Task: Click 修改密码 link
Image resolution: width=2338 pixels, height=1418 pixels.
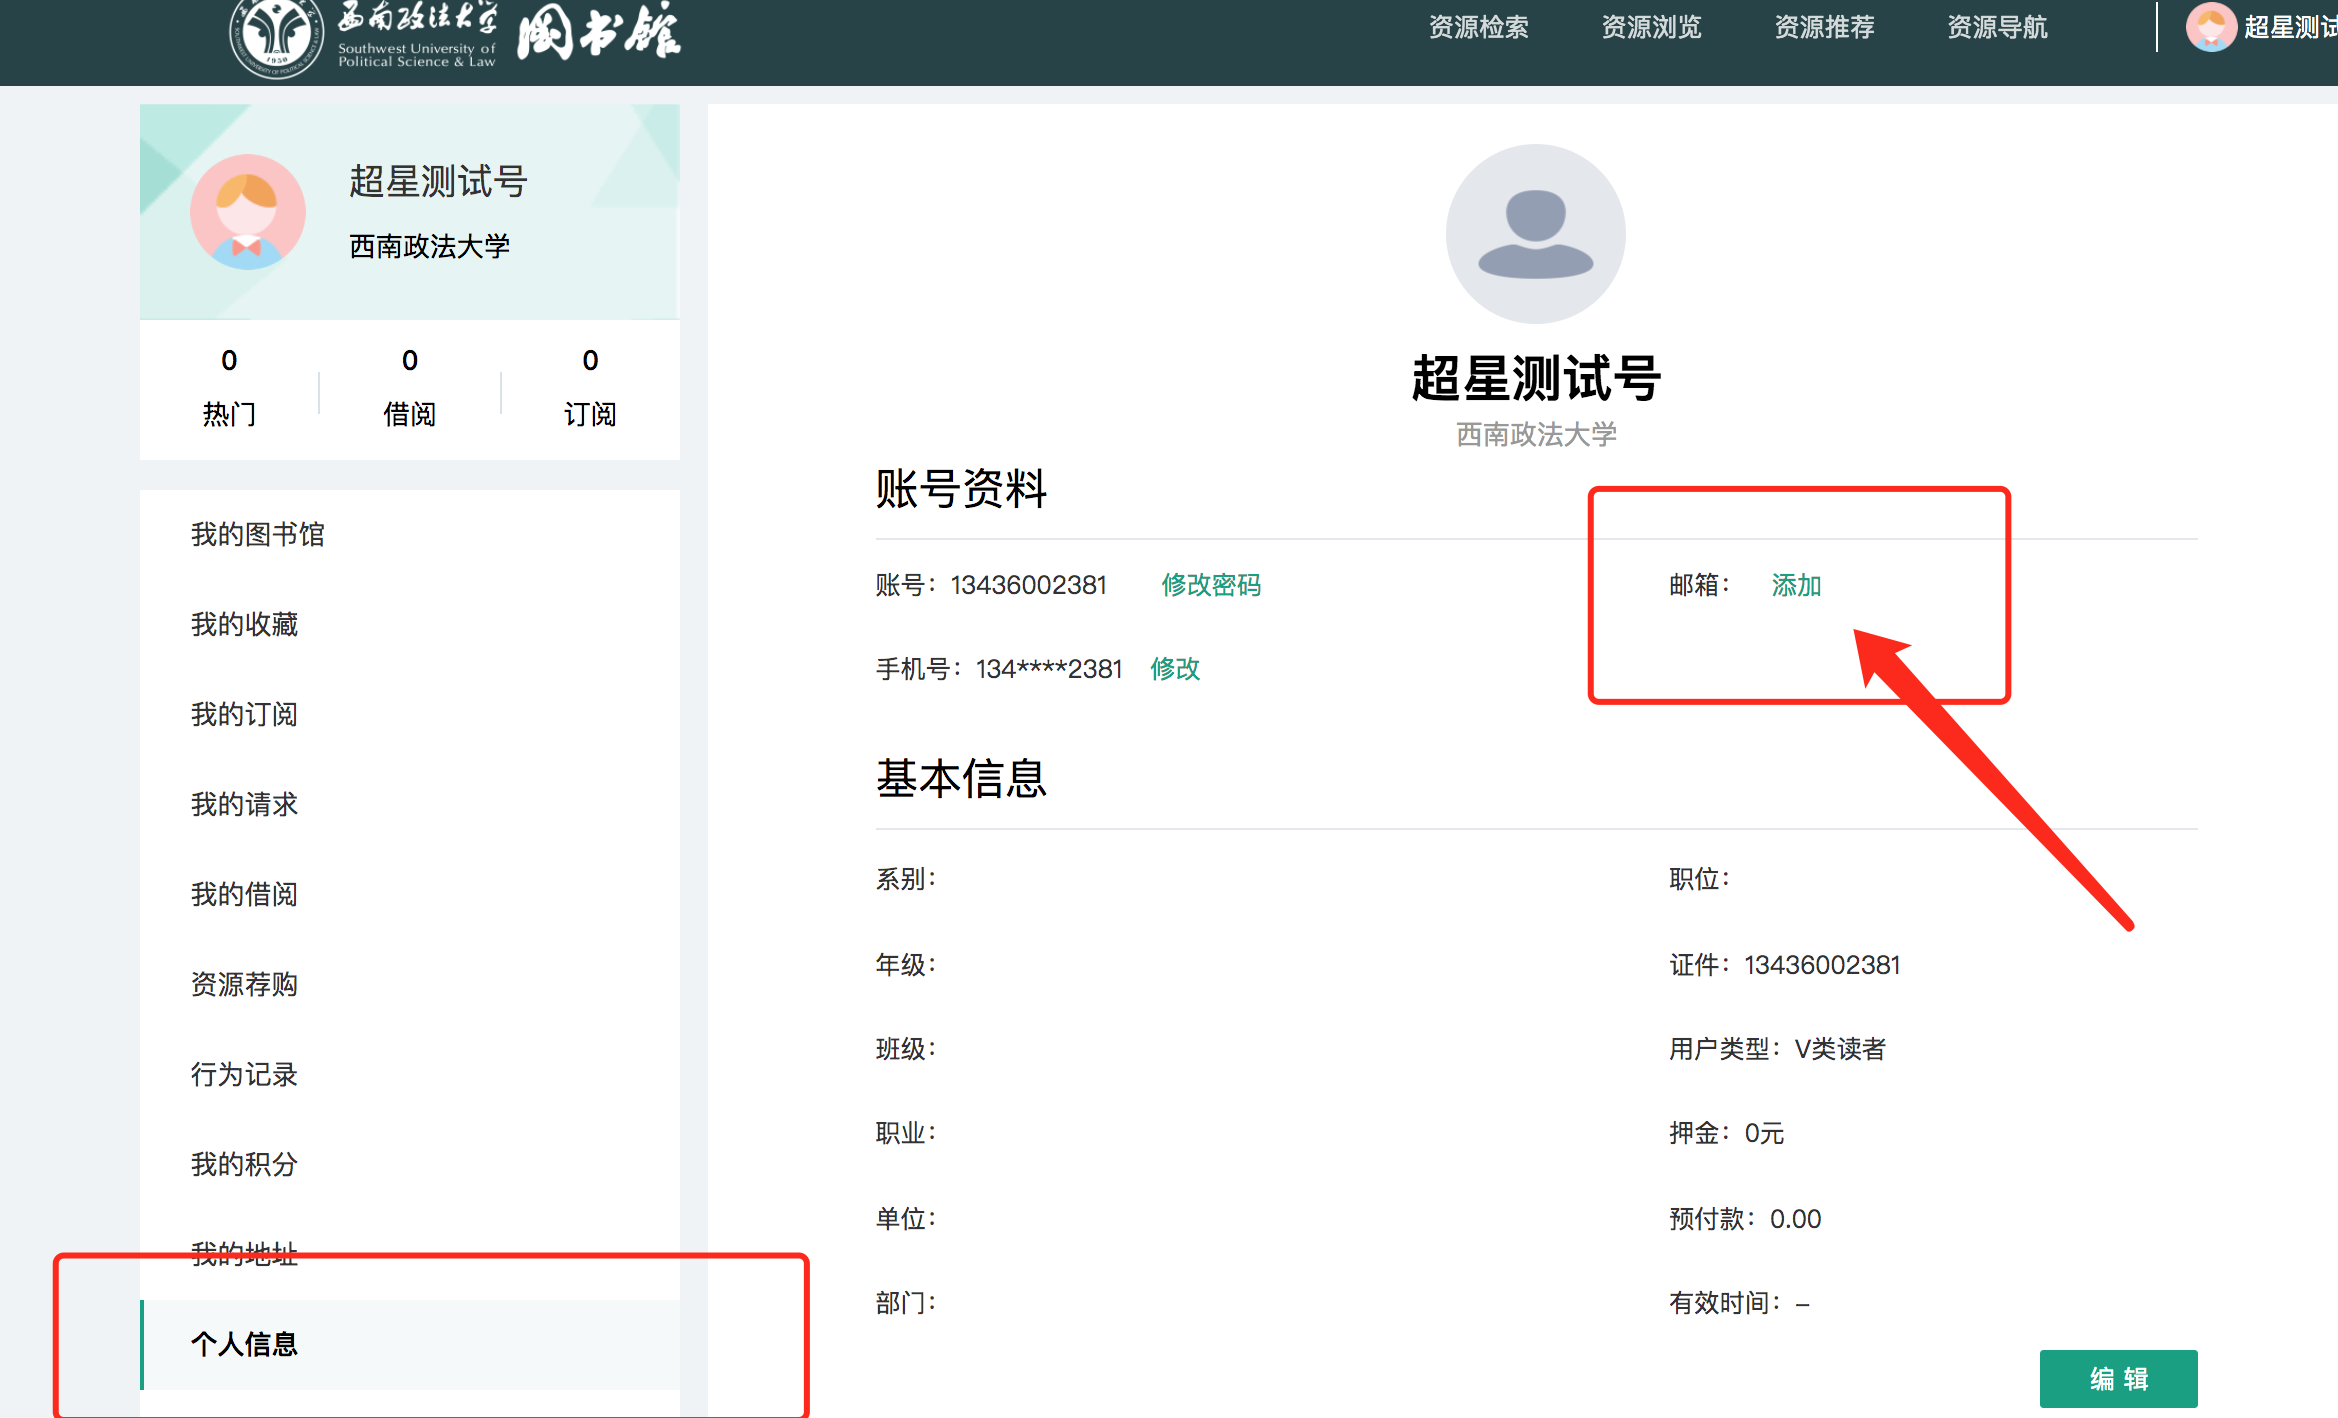Action: pyautogui.click(x=1210, y=585)
